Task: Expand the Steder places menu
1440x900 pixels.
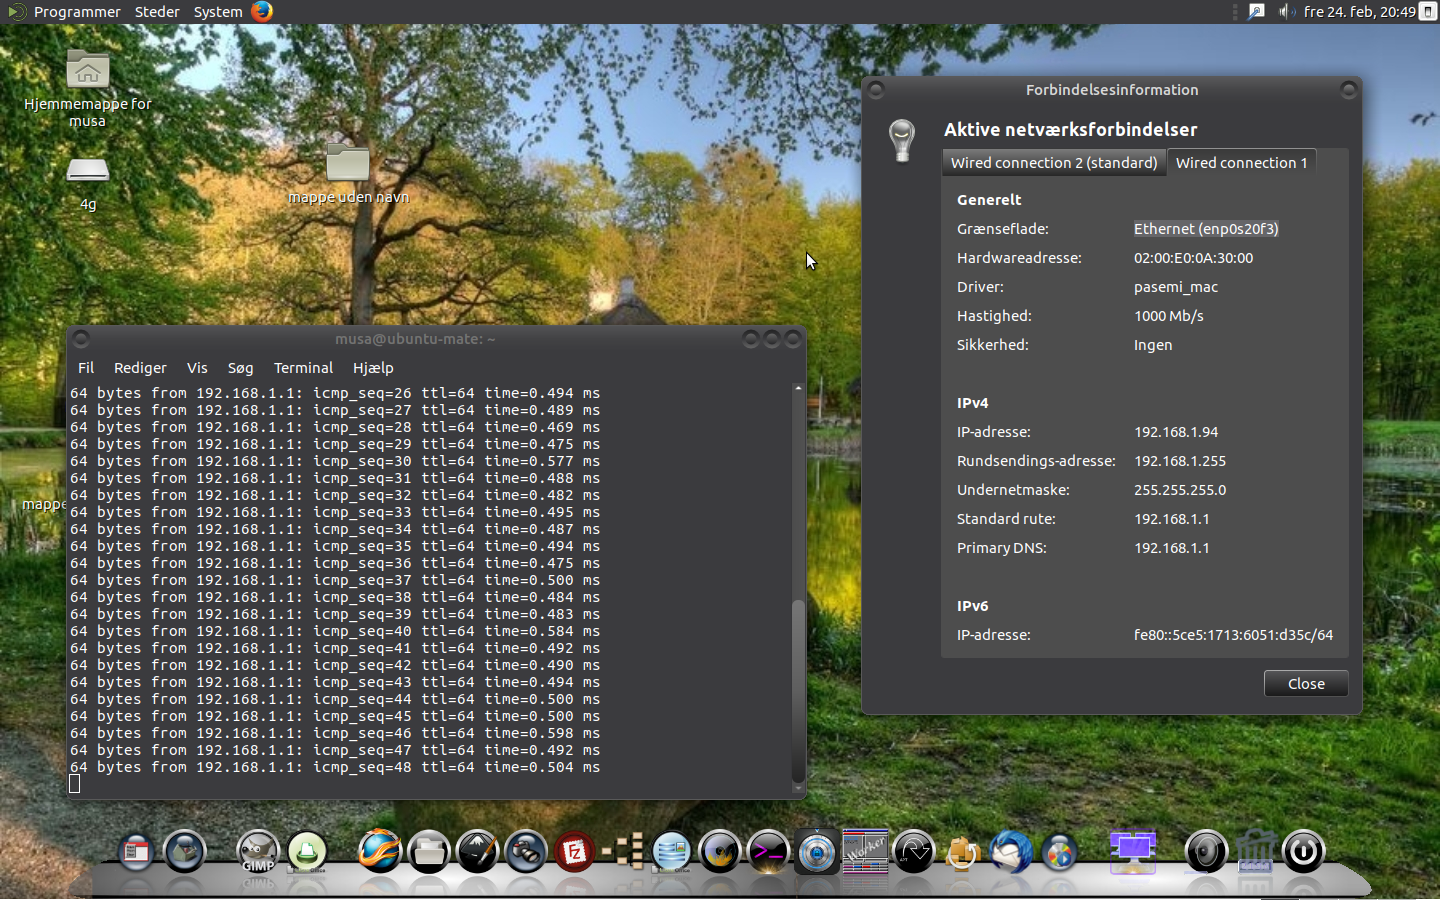Action: 157,11
